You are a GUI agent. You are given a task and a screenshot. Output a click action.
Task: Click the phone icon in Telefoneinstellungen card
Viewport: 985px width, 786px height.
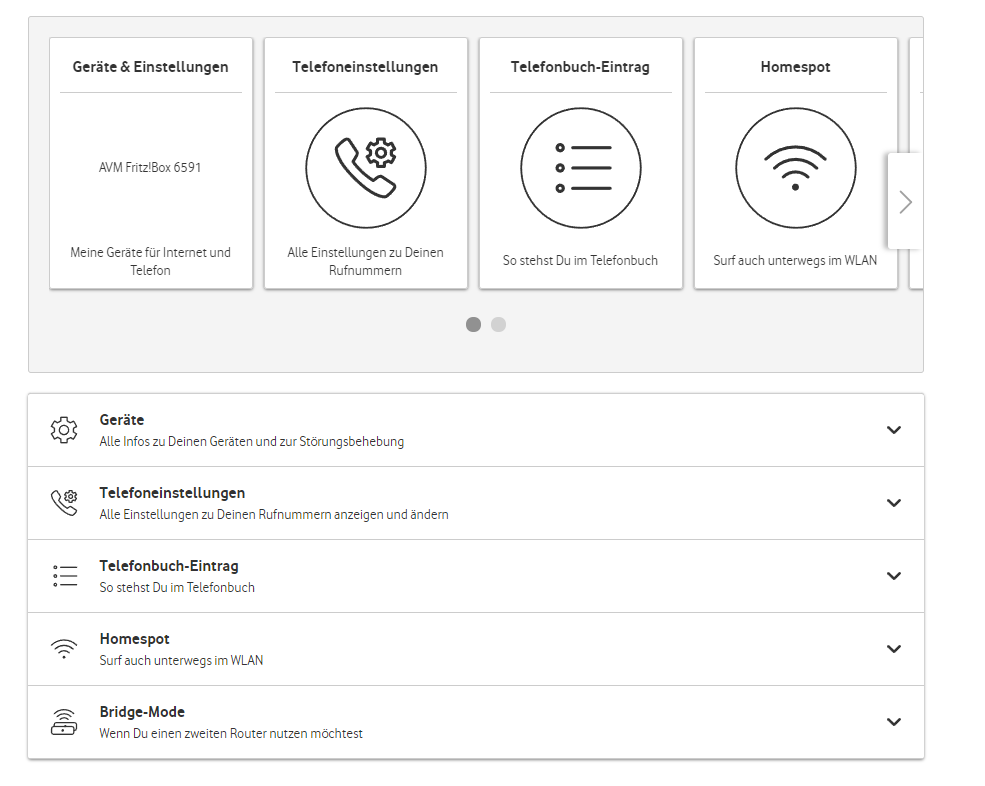pyautogui.click(x=366, y=167)
